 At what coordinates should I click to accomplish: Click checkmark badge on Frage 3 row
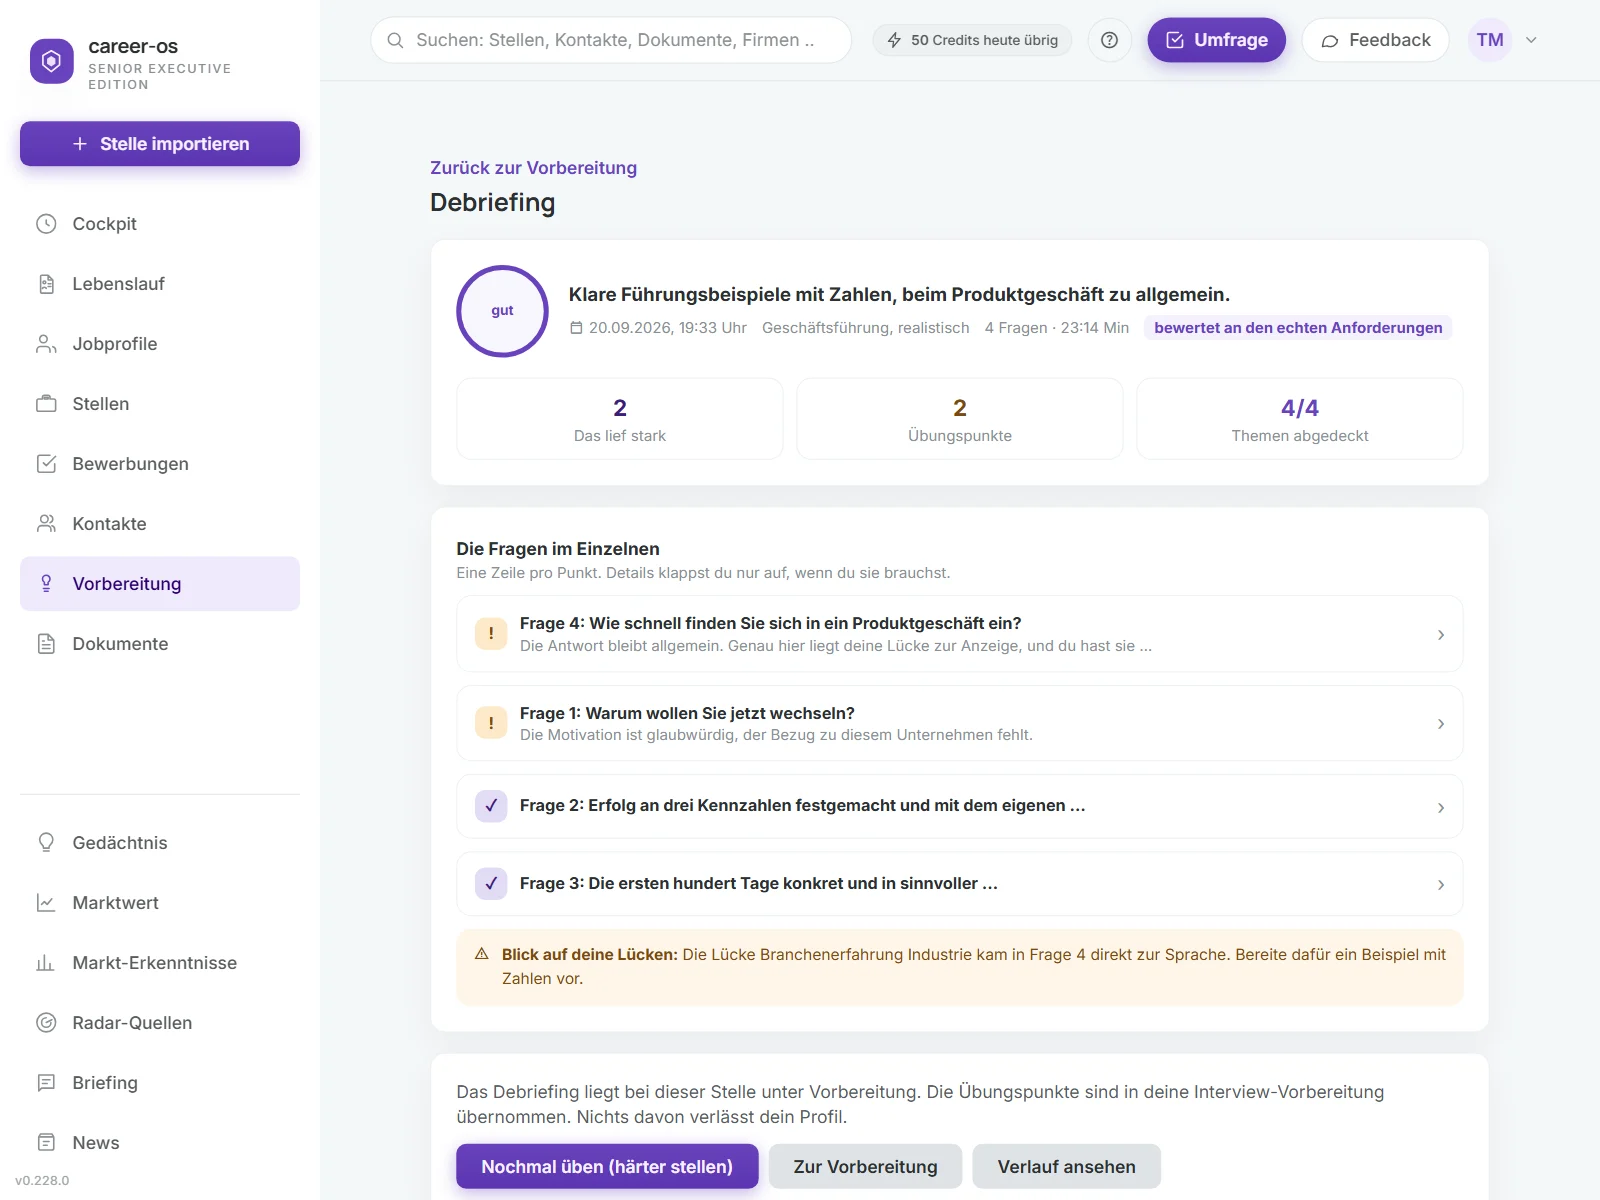491,884
